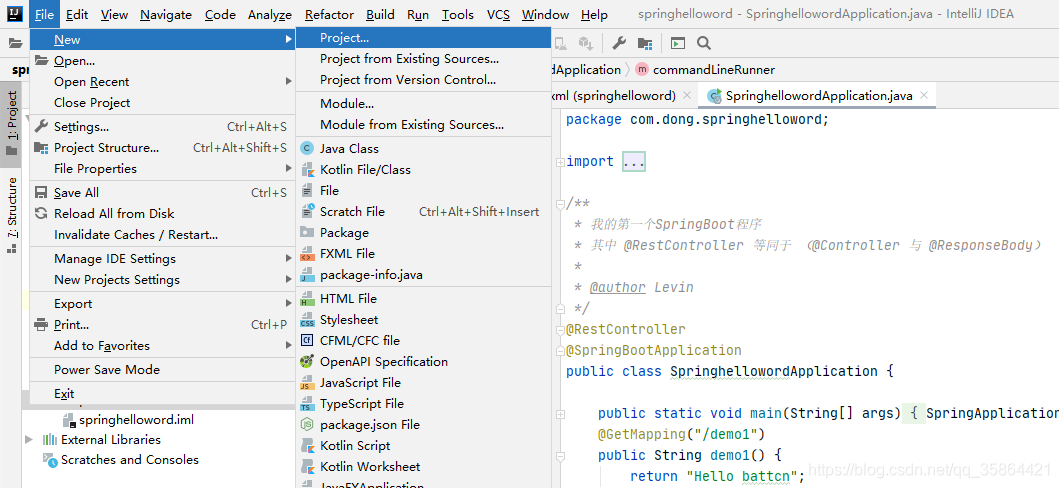Close the xml (springhelloword) tab
Screen dimensions: 1059x488
click(x=687, y=95)
